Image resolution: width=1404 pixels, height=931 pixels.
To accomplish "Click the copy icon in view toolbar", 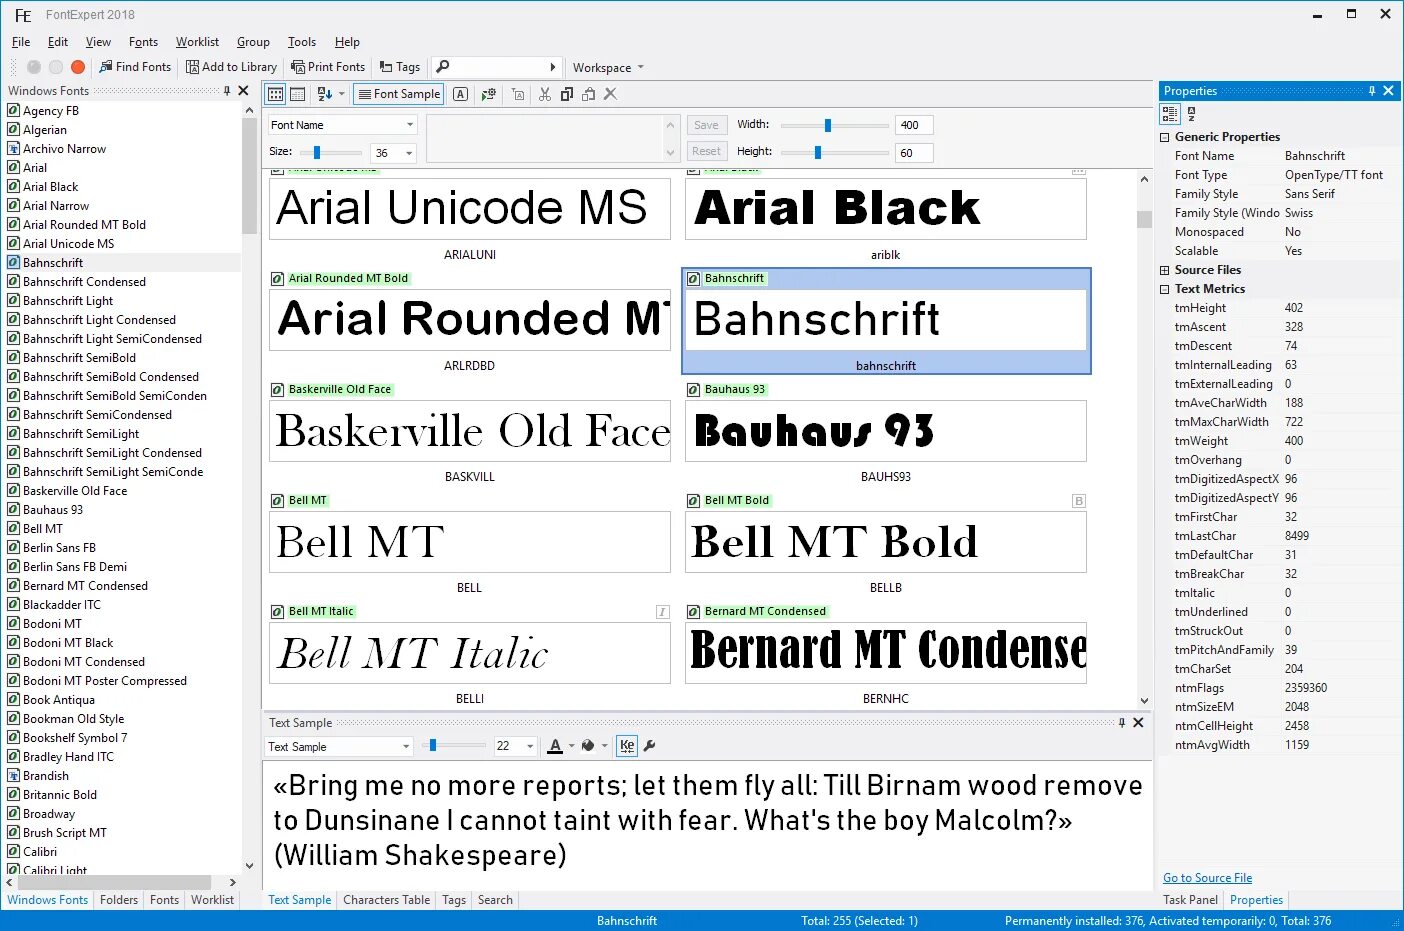I will [567, 94].
